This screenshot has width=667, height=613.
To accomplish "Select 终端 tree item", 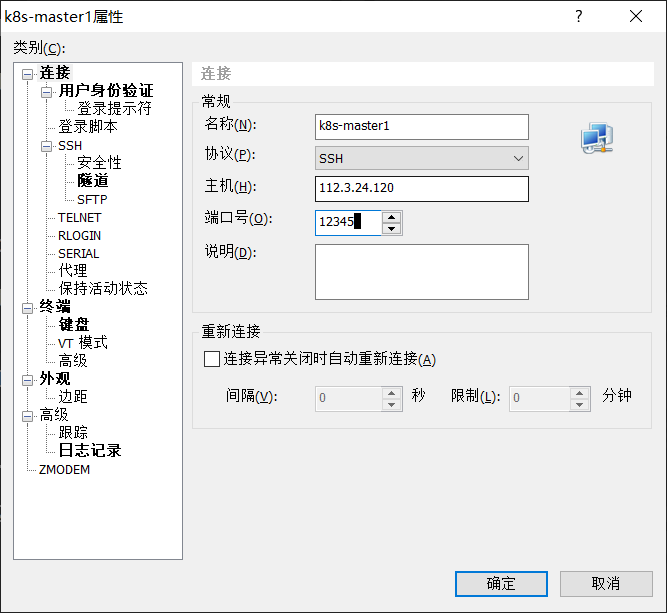I will coord(55,307).
